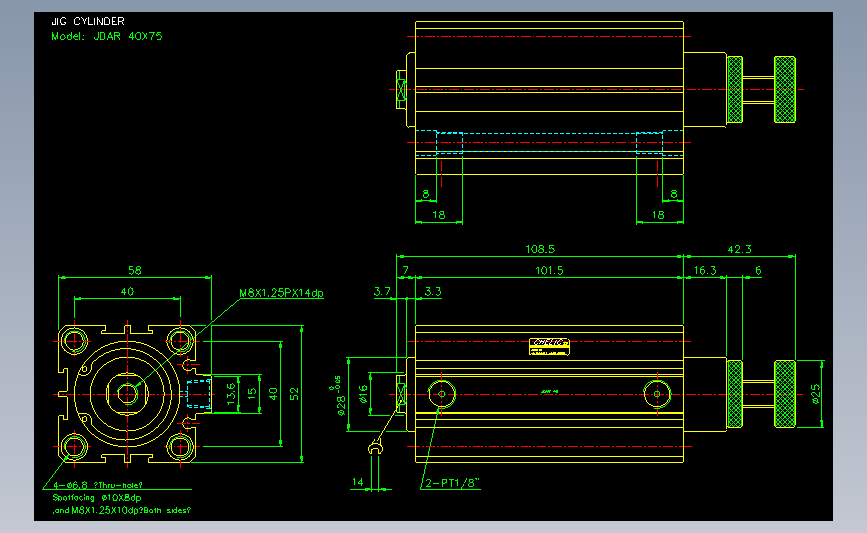
Task: Select the 6 dimension next to 16.3
Action: tap(758, 270)
